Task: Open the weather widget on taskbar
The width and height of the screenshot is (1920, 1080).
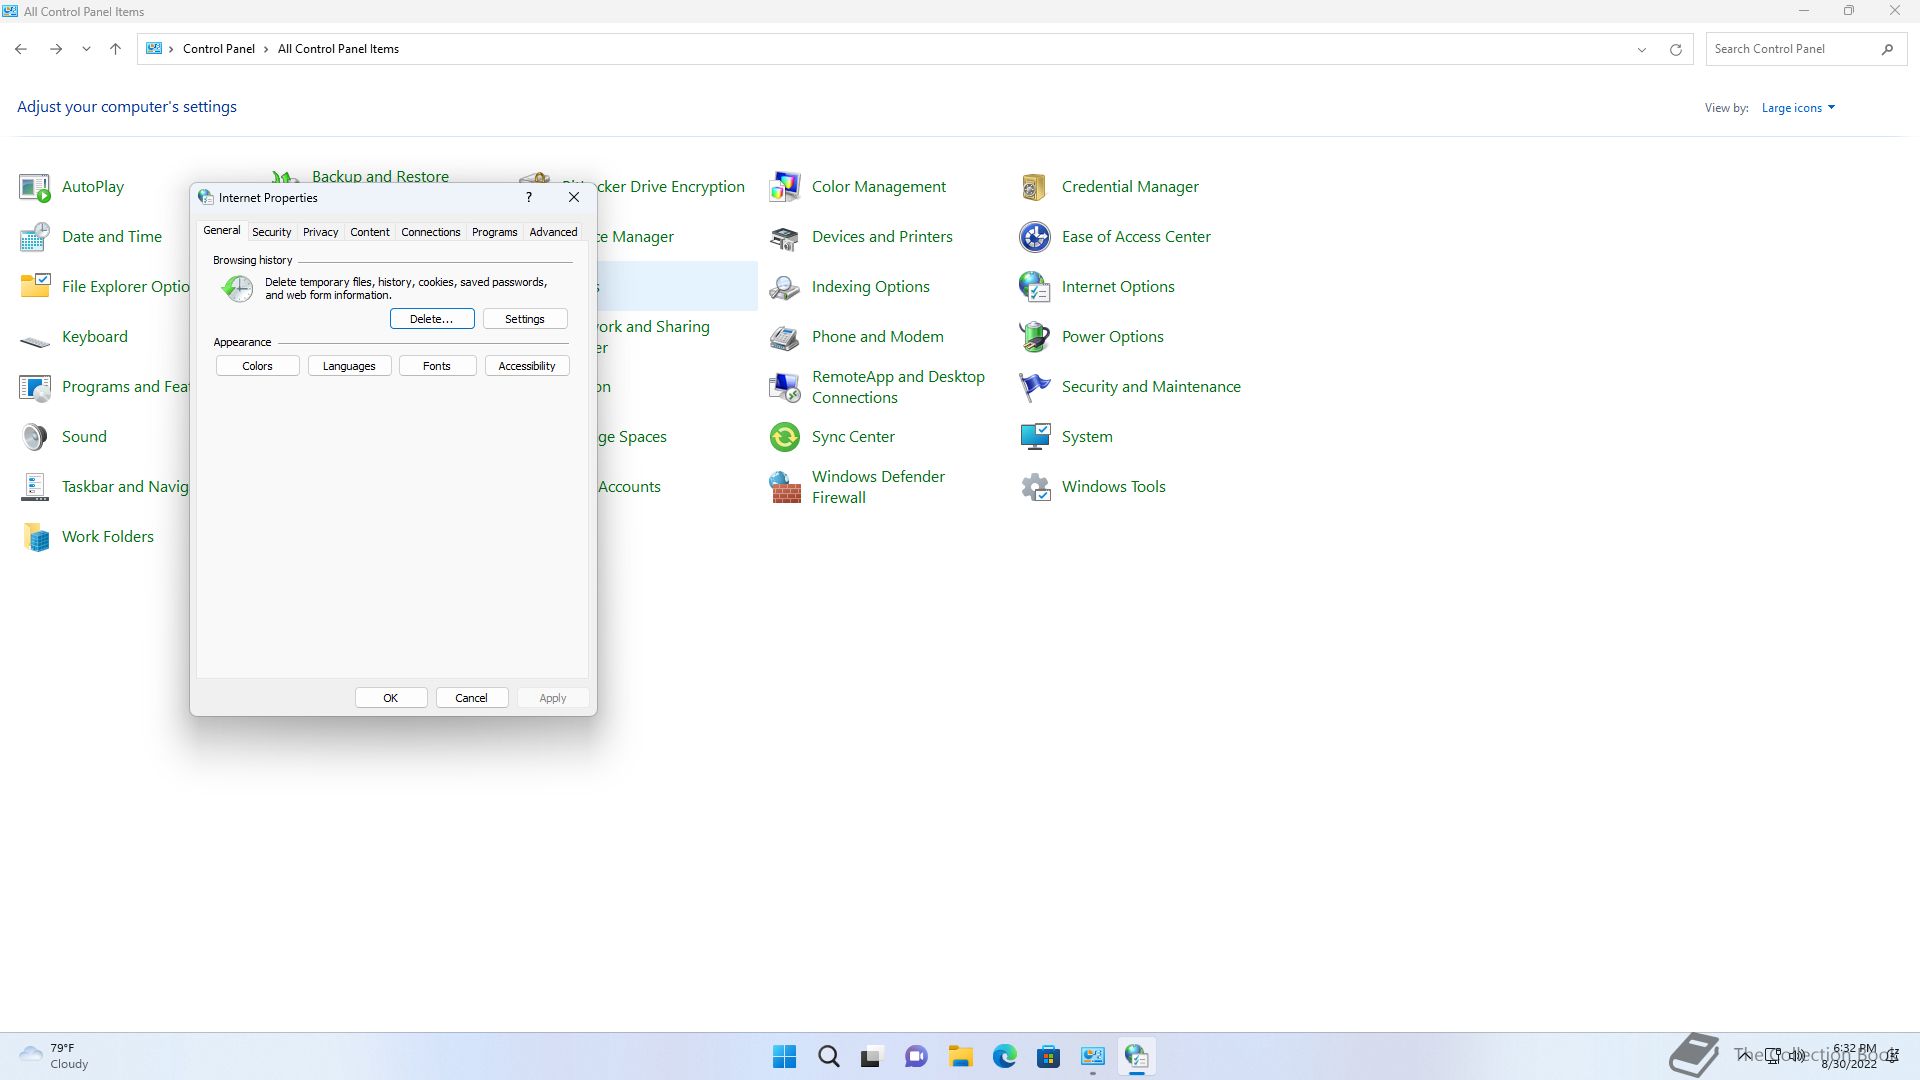Action: point(55,1056)
